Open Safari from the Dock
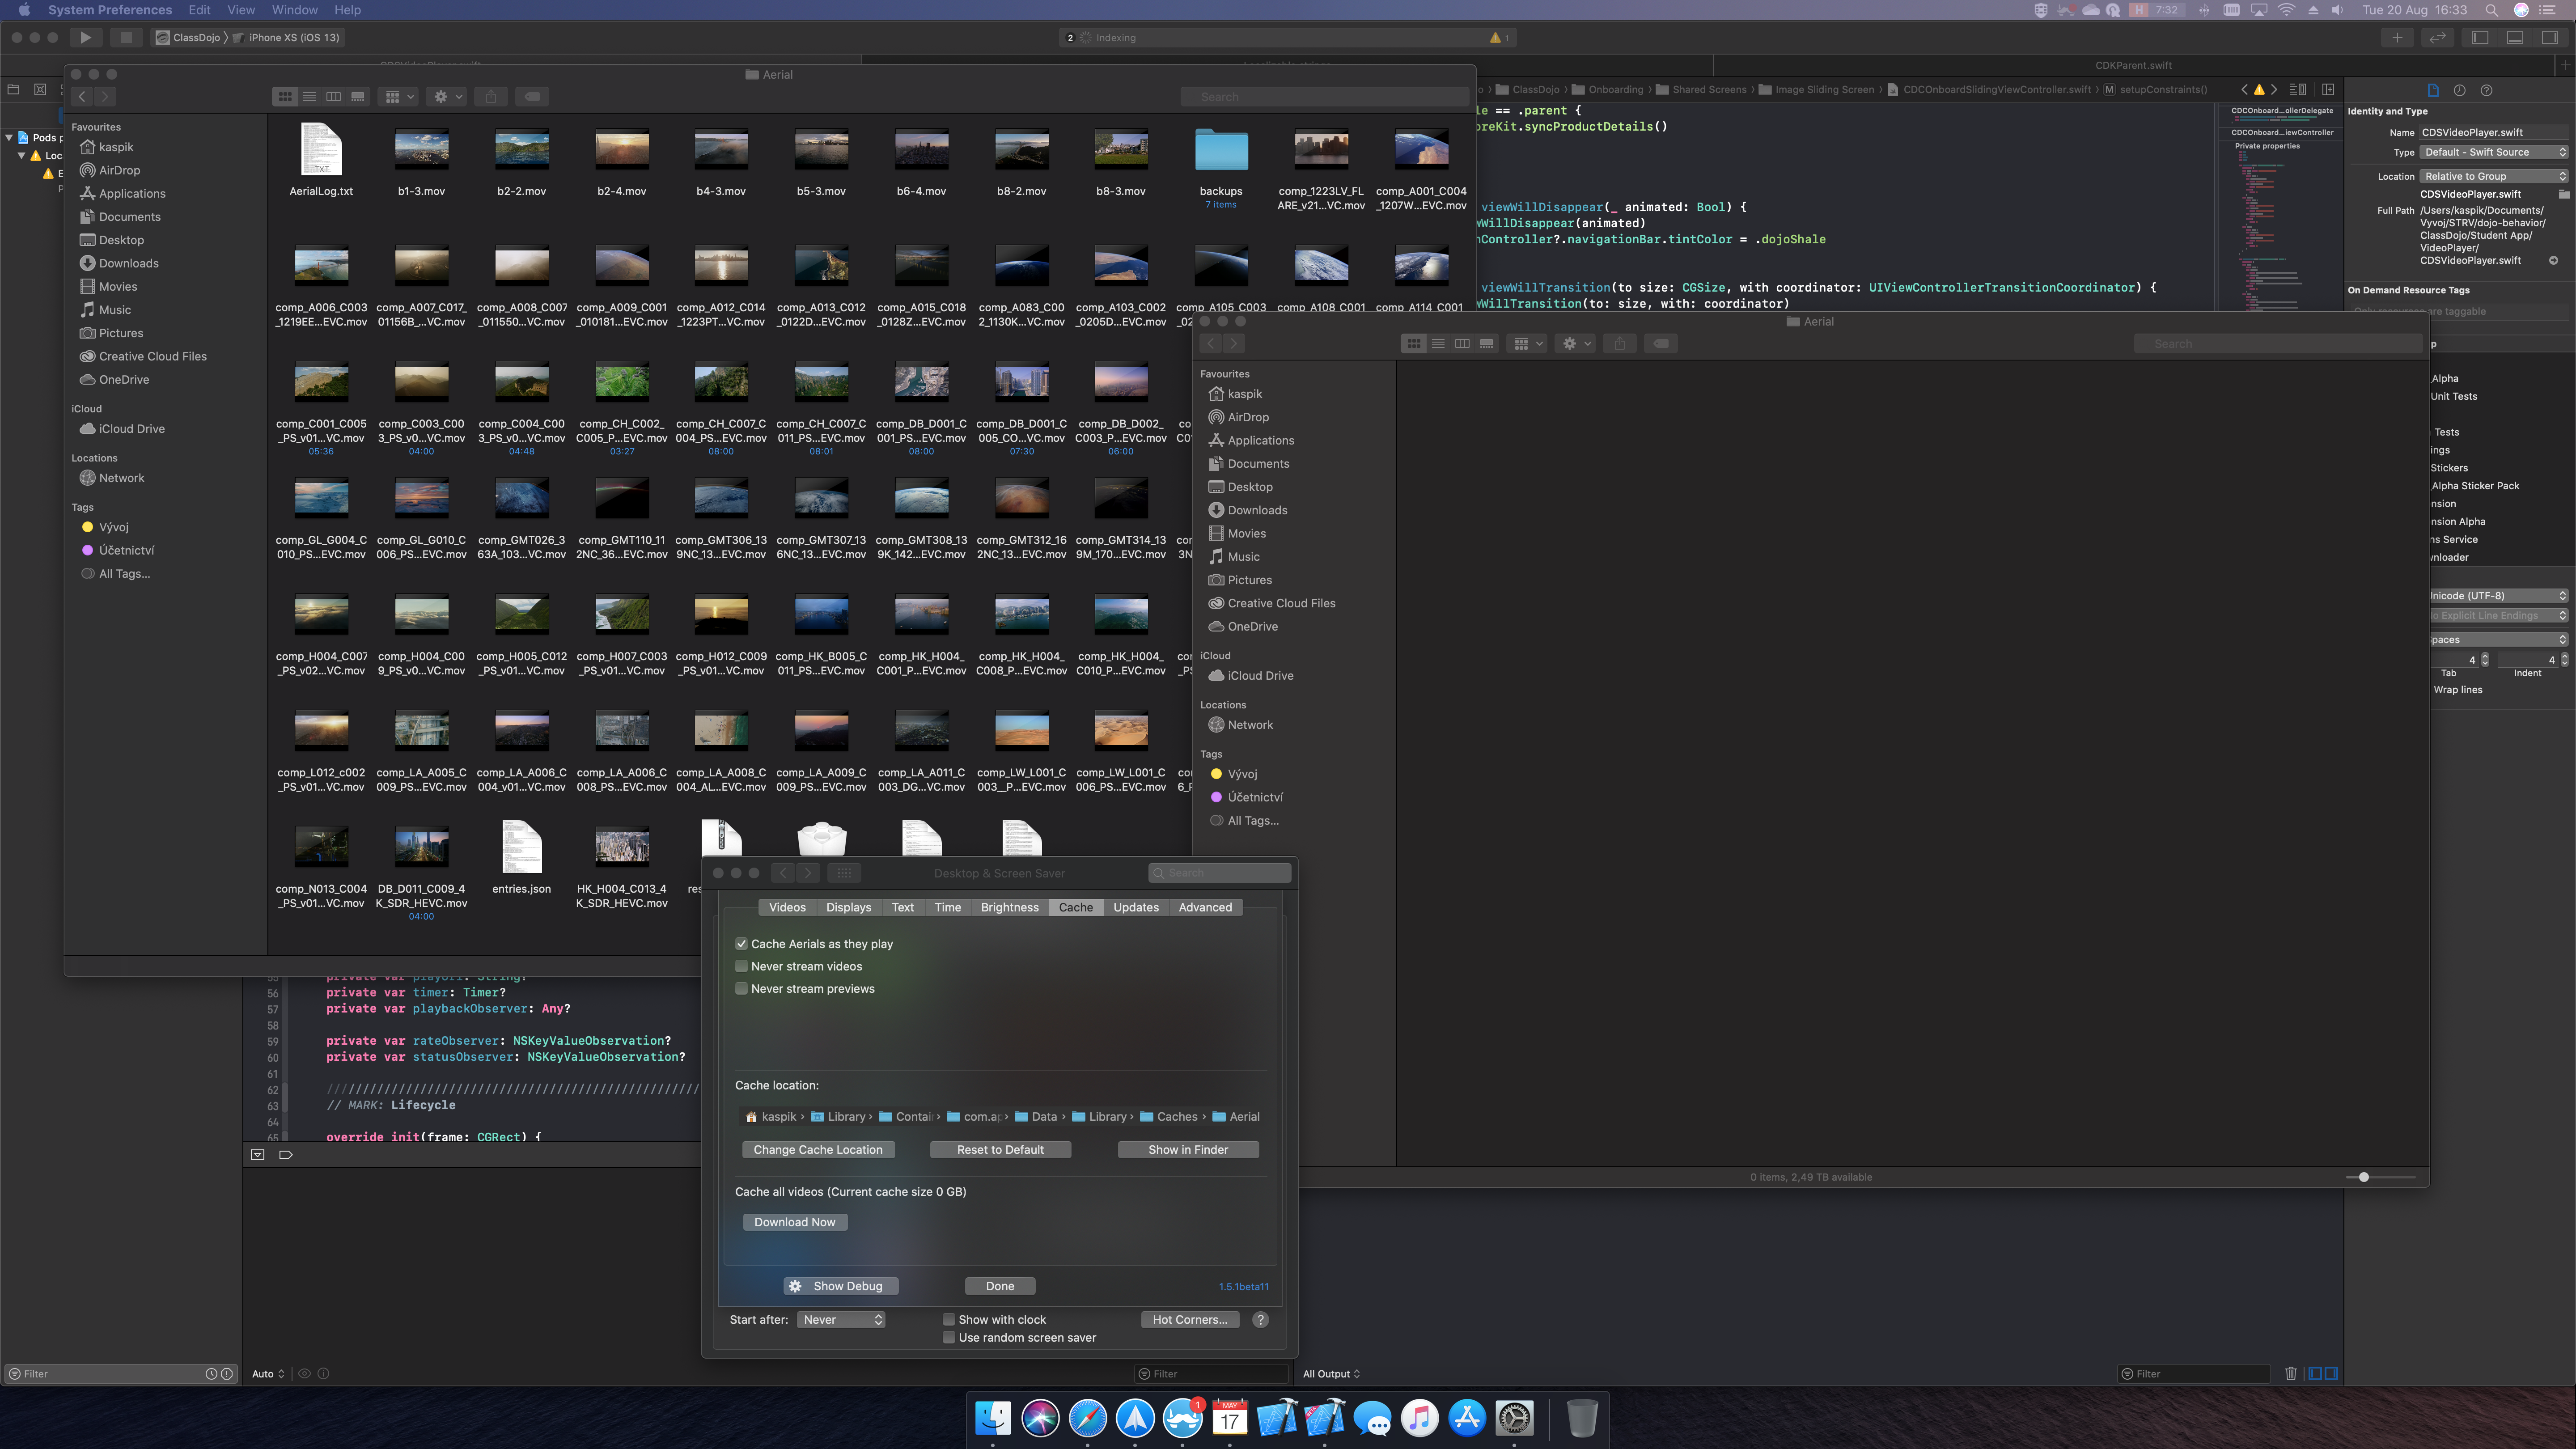Image resolution: width=2576 pixels, height=1449 pixels. 1088,1418
